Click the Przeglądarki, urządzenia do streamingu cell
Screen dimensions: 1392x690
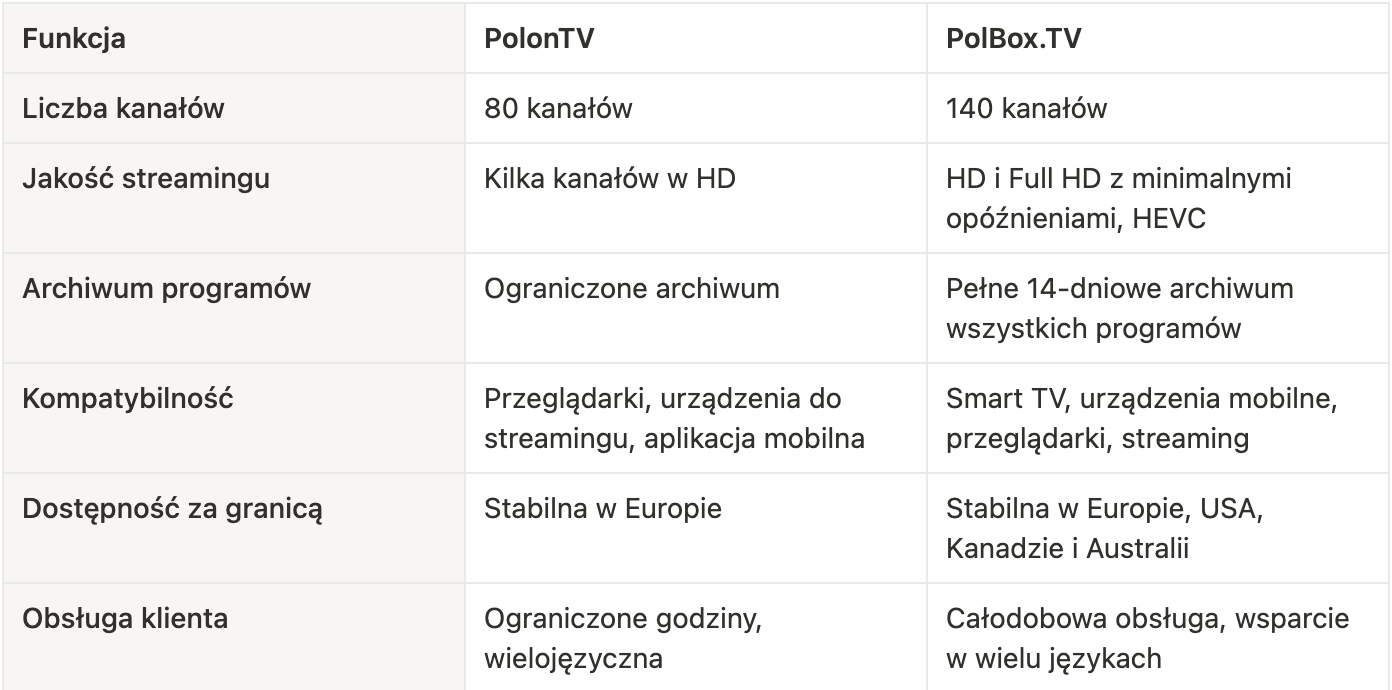pyautogui.click(x=674, y=418)
